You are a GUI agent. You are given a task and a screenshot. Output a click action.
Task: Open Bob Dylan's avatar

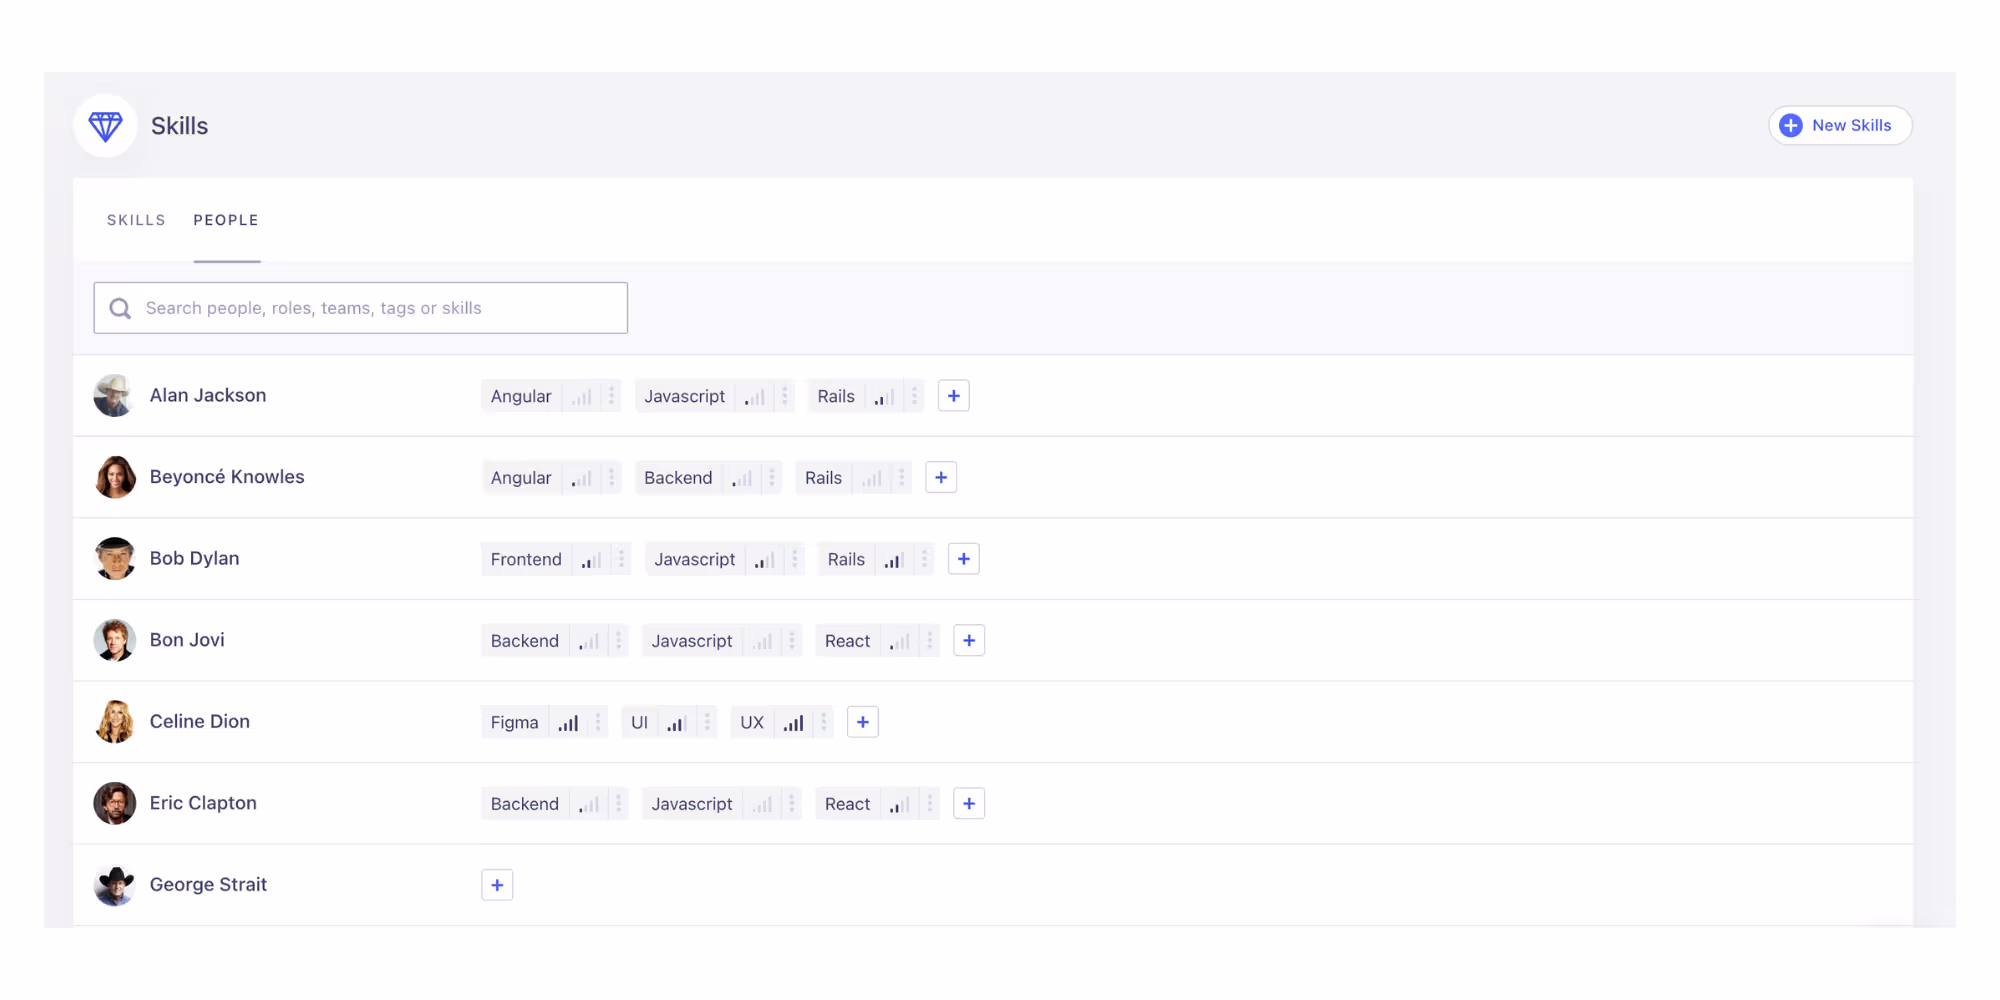[114, 559]
